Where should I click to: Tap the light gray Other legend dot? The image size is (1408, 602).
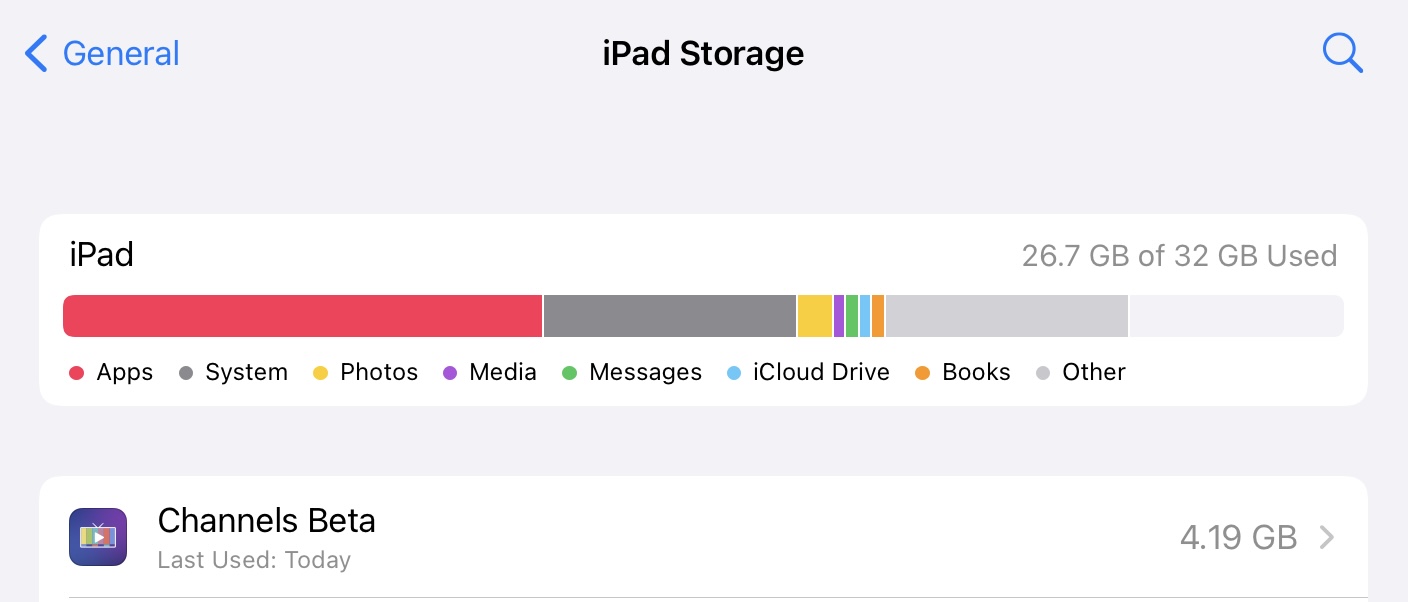point(1045,372)
